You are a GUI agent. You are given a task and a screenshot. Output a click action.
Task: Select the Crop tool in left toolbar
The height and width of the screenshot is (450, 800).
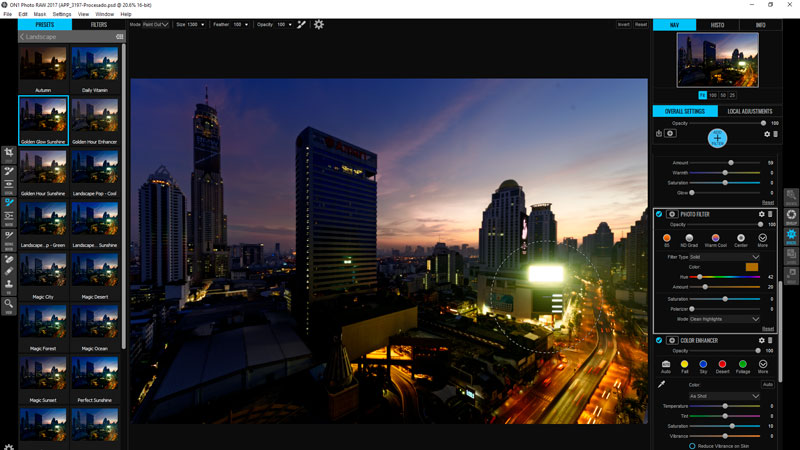pyautogui.click(x=8, y=154)
